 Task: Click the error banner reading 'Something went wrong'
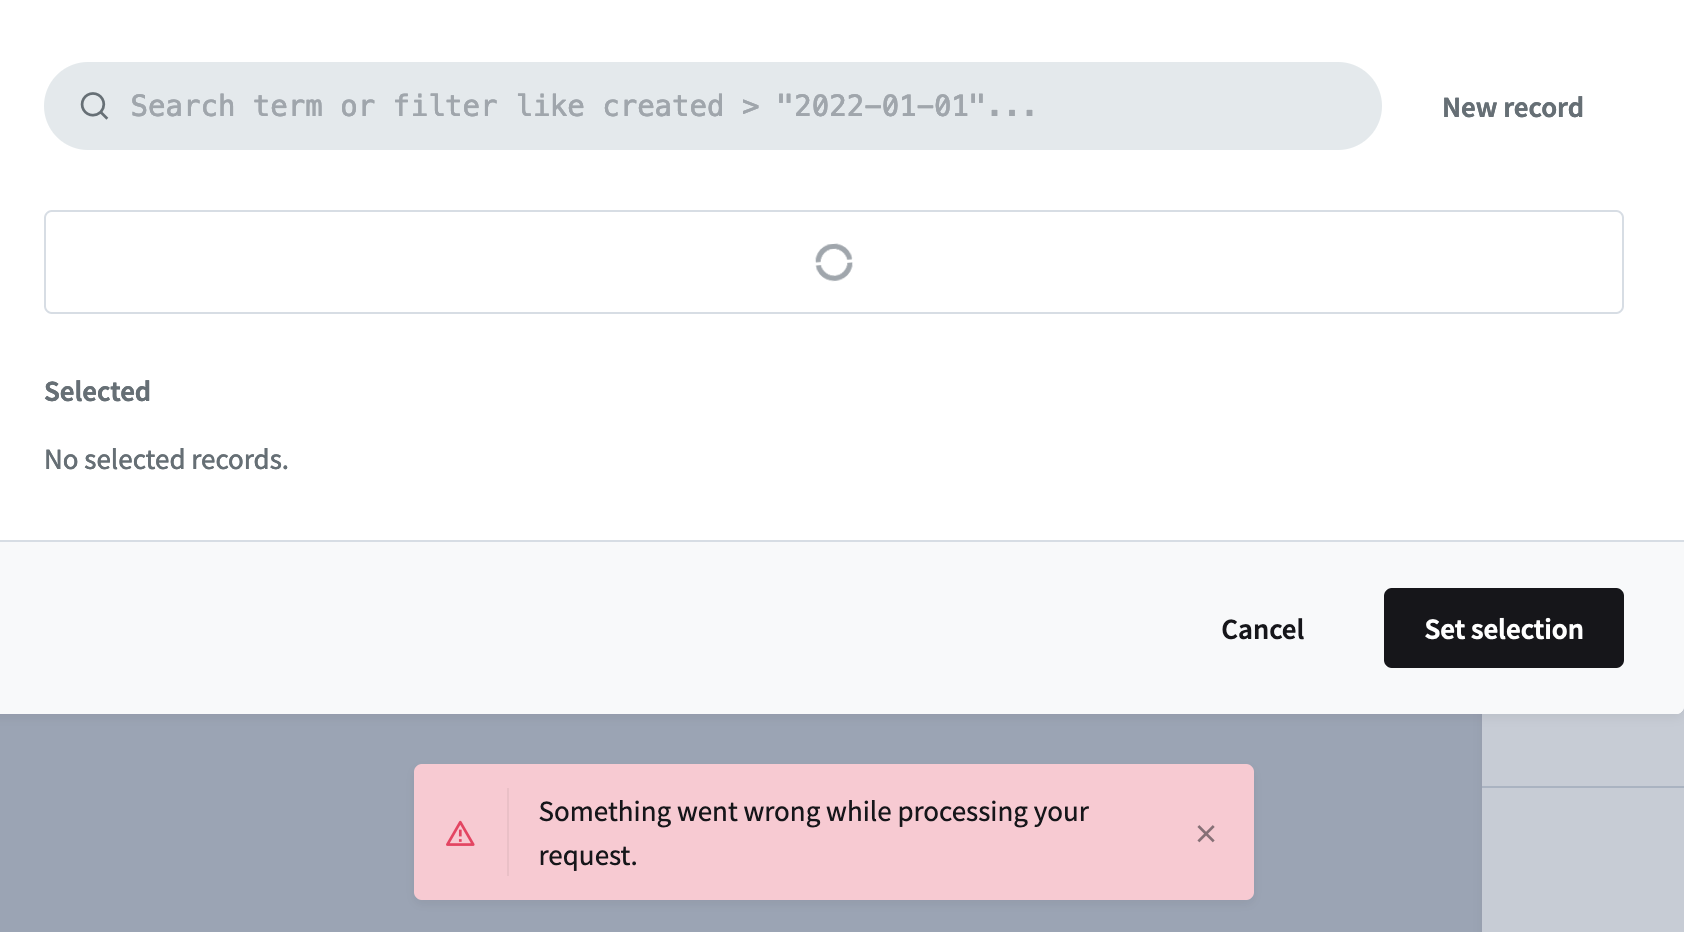tap(813, 832)
